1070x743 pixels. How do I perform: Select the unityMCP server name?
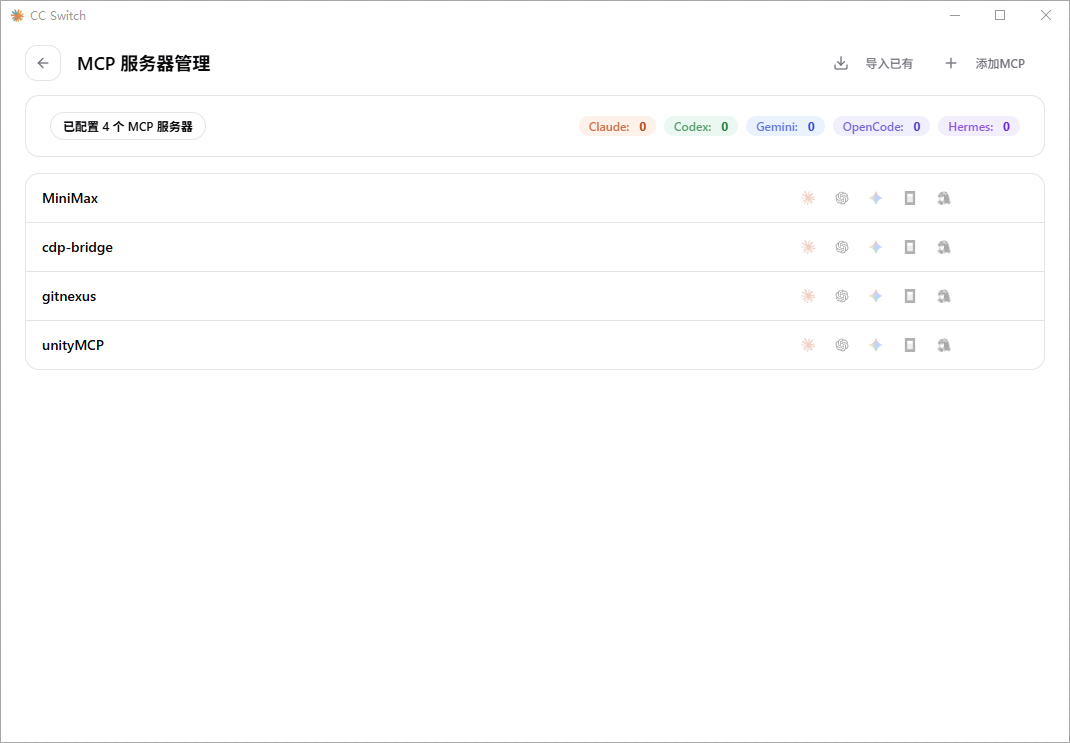click(73, 345)
